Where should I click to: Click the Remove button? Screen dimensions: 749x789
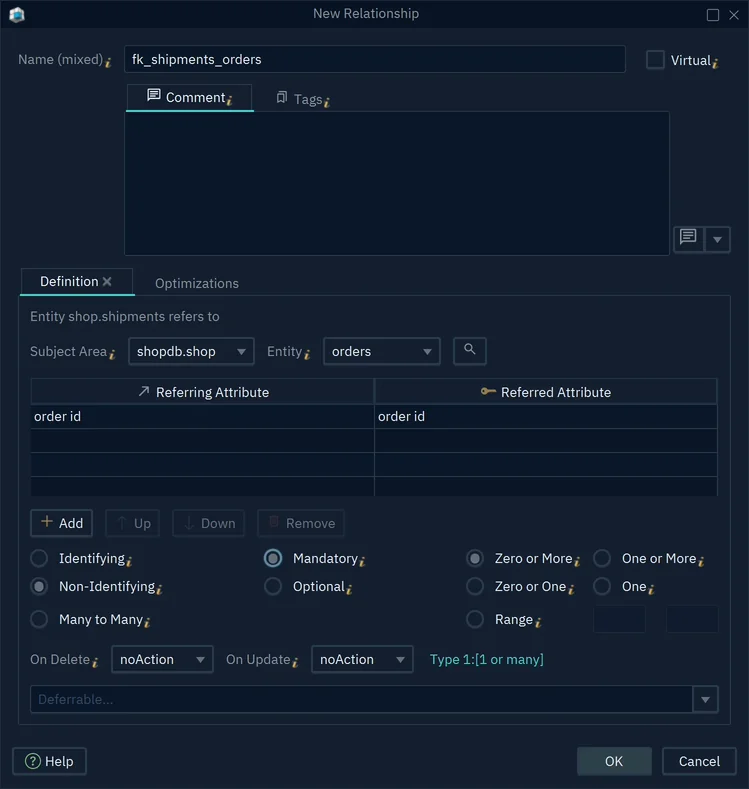click(301, 523)
